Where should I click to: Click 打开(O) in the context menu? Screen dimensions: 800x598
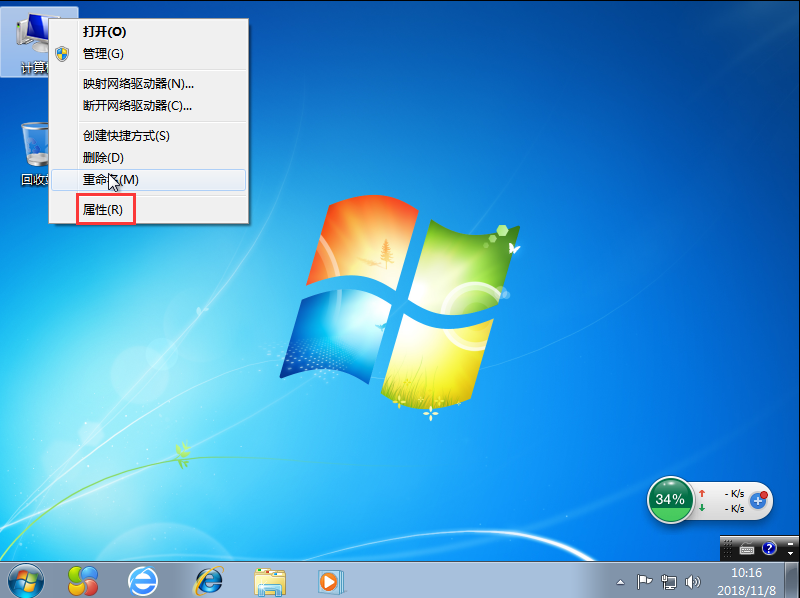click(104, 31)
